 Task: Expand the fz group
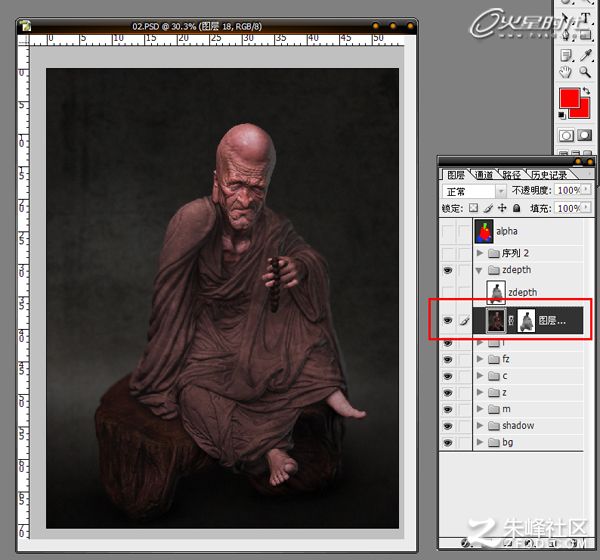(x=480, y=359)
